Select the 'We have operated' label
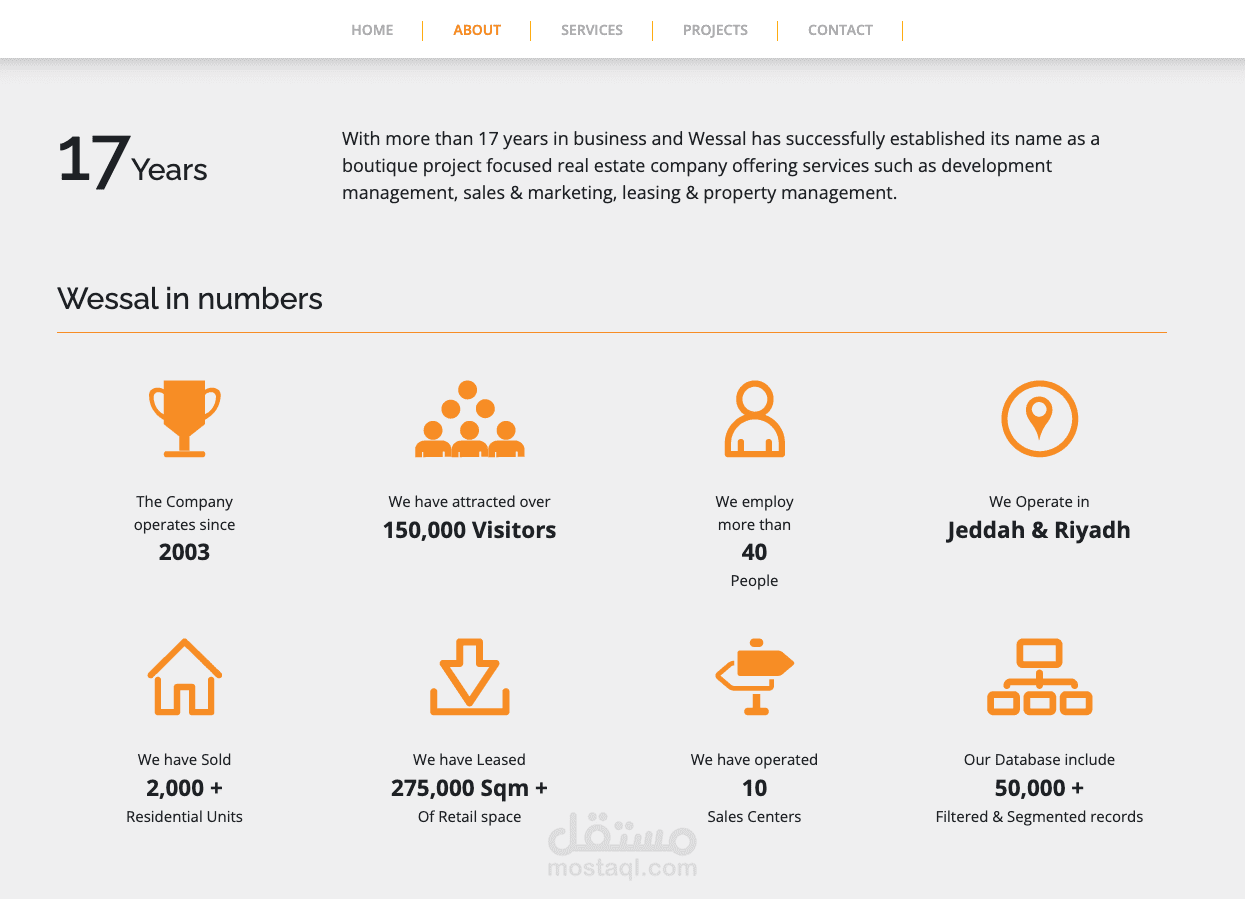Viewport: 1245px width, 899px height. (754, 760)
